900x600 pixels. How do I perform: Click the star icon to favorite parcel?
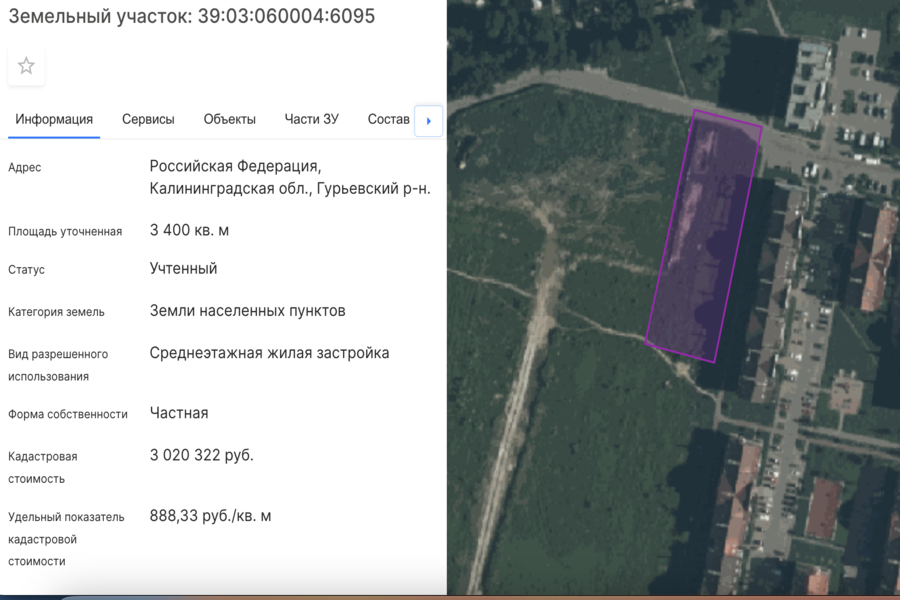[x=25, y=66]
